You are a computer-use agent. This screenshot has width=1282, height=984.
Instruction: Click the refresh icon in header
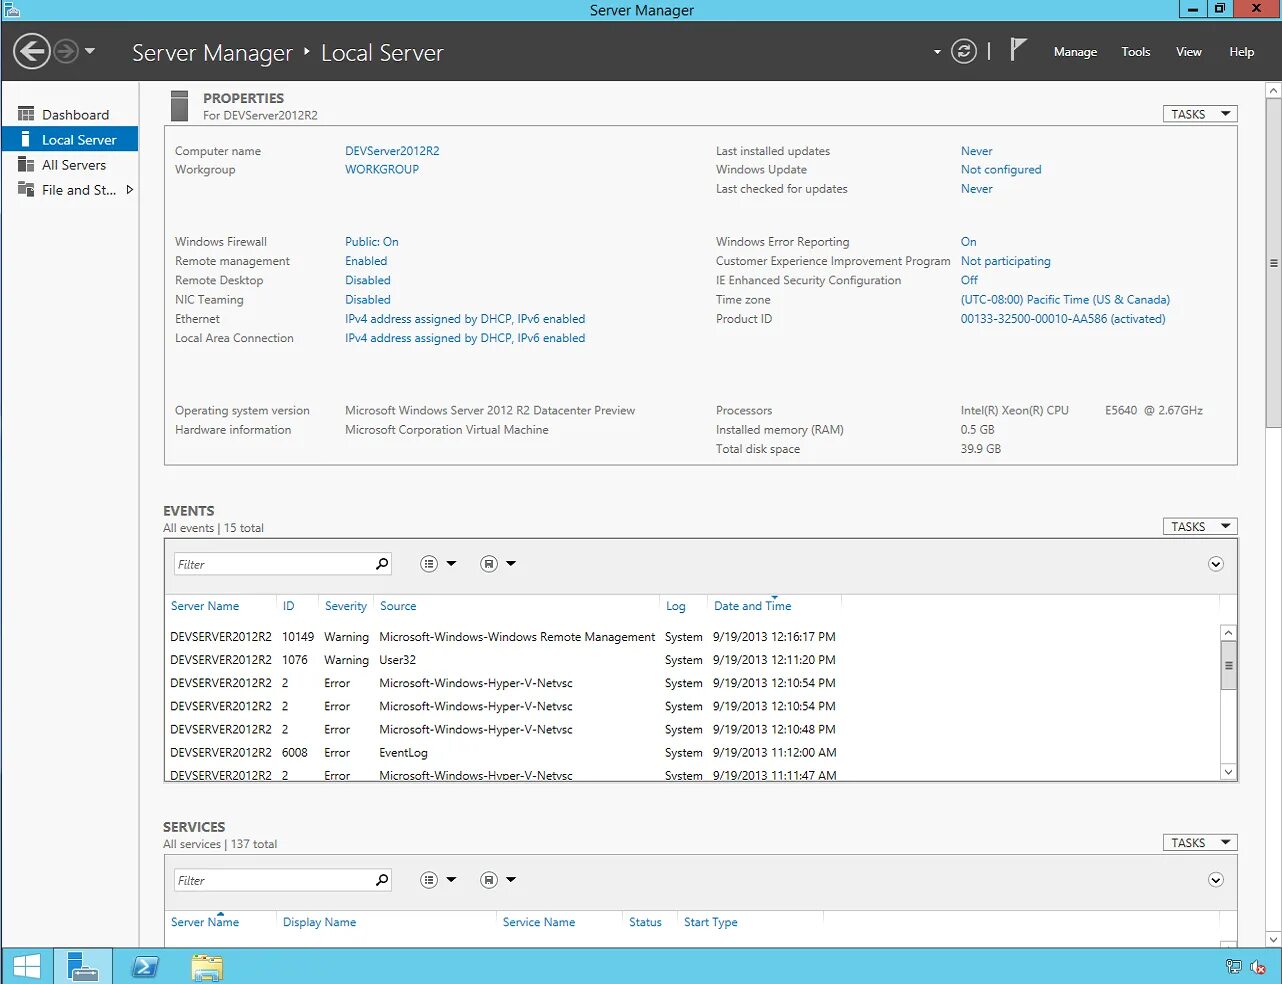[964, 52]
